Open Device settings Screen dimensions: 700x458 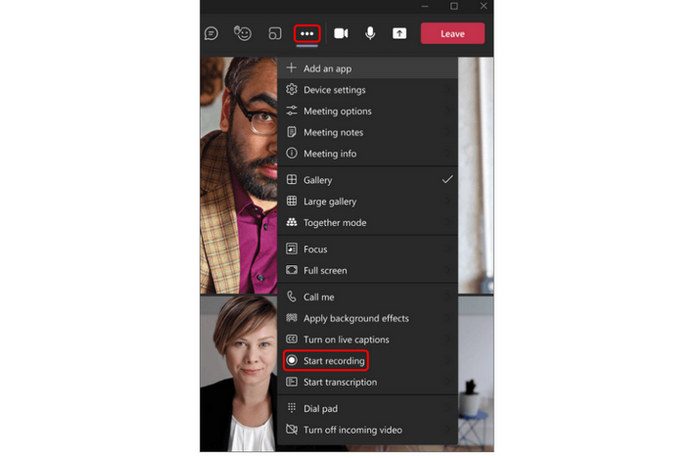click(367, 90)
